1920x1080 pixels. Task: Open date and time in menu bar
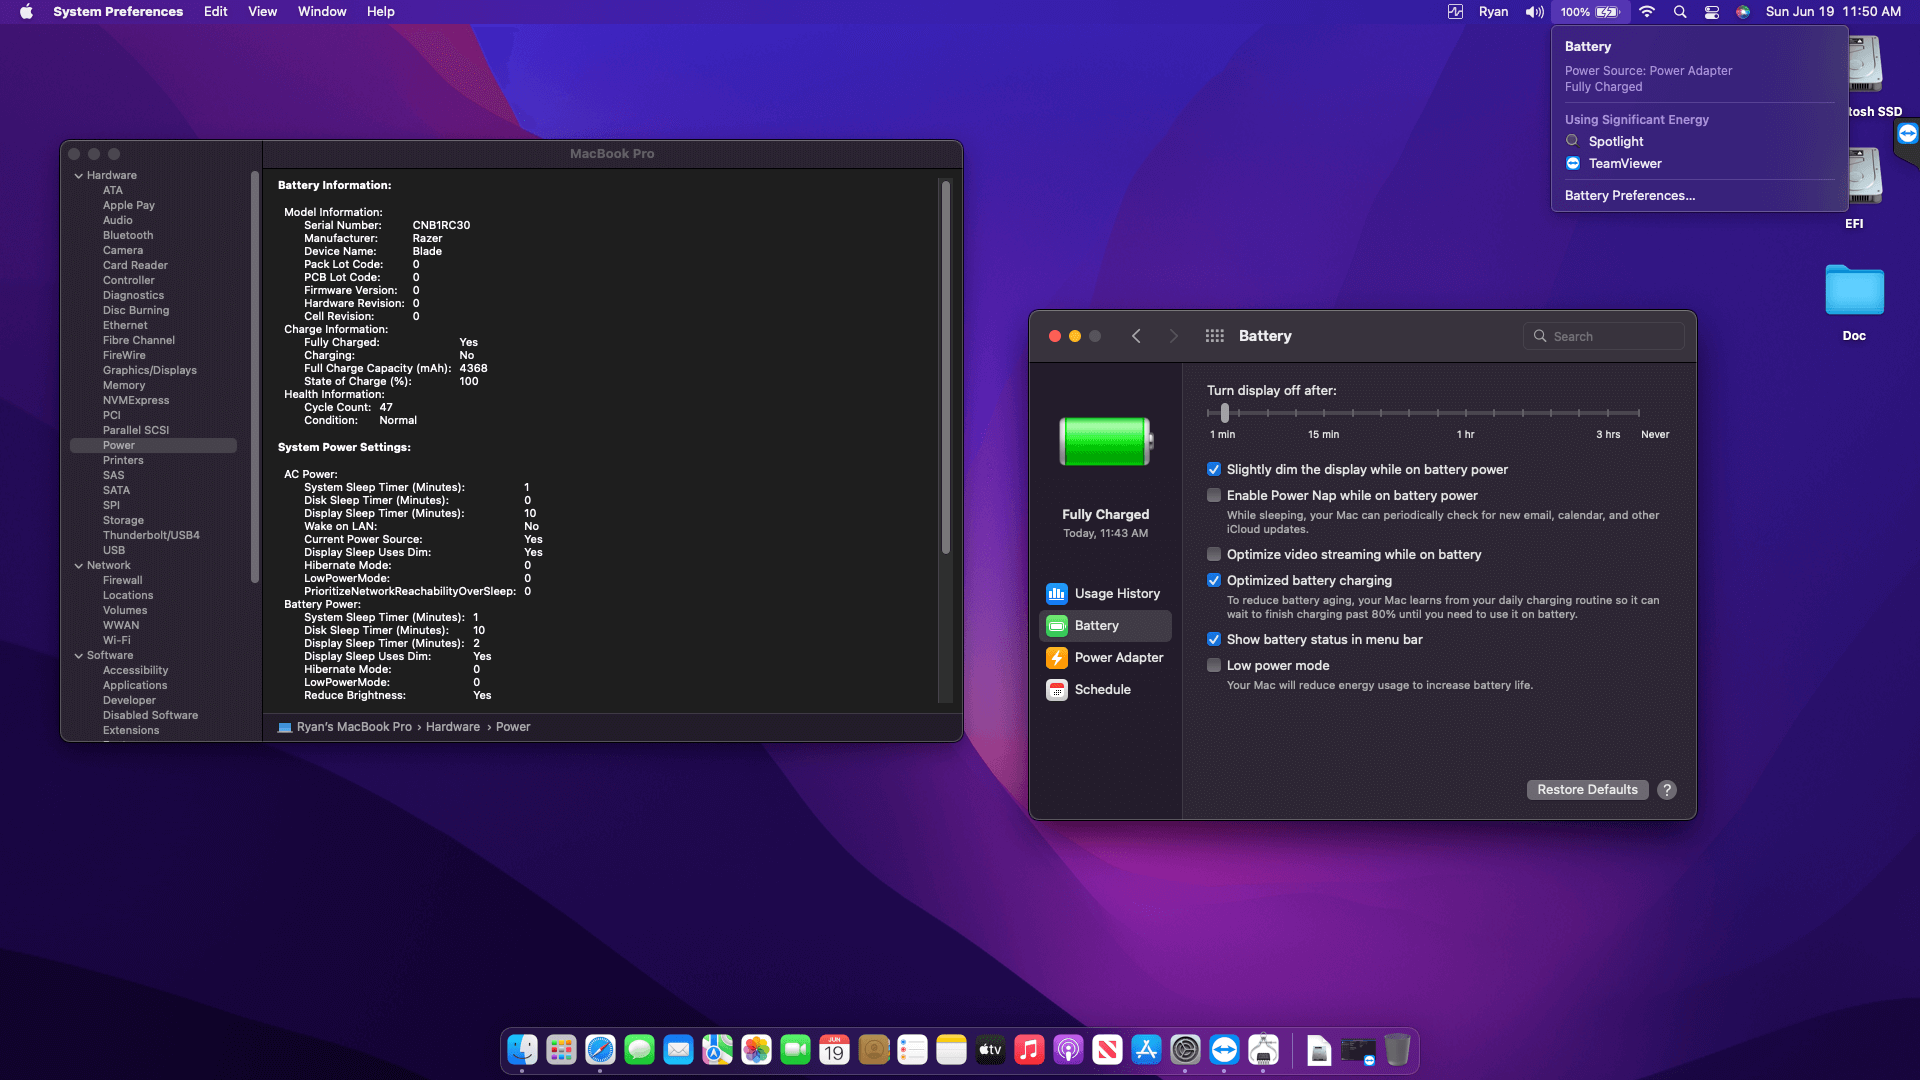pos(1833,12)
